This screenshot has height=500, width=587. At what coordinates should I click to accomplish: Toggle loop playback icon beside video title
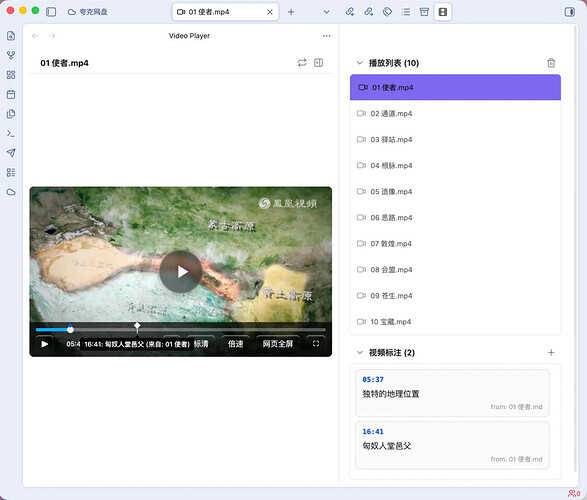(302, 62)
